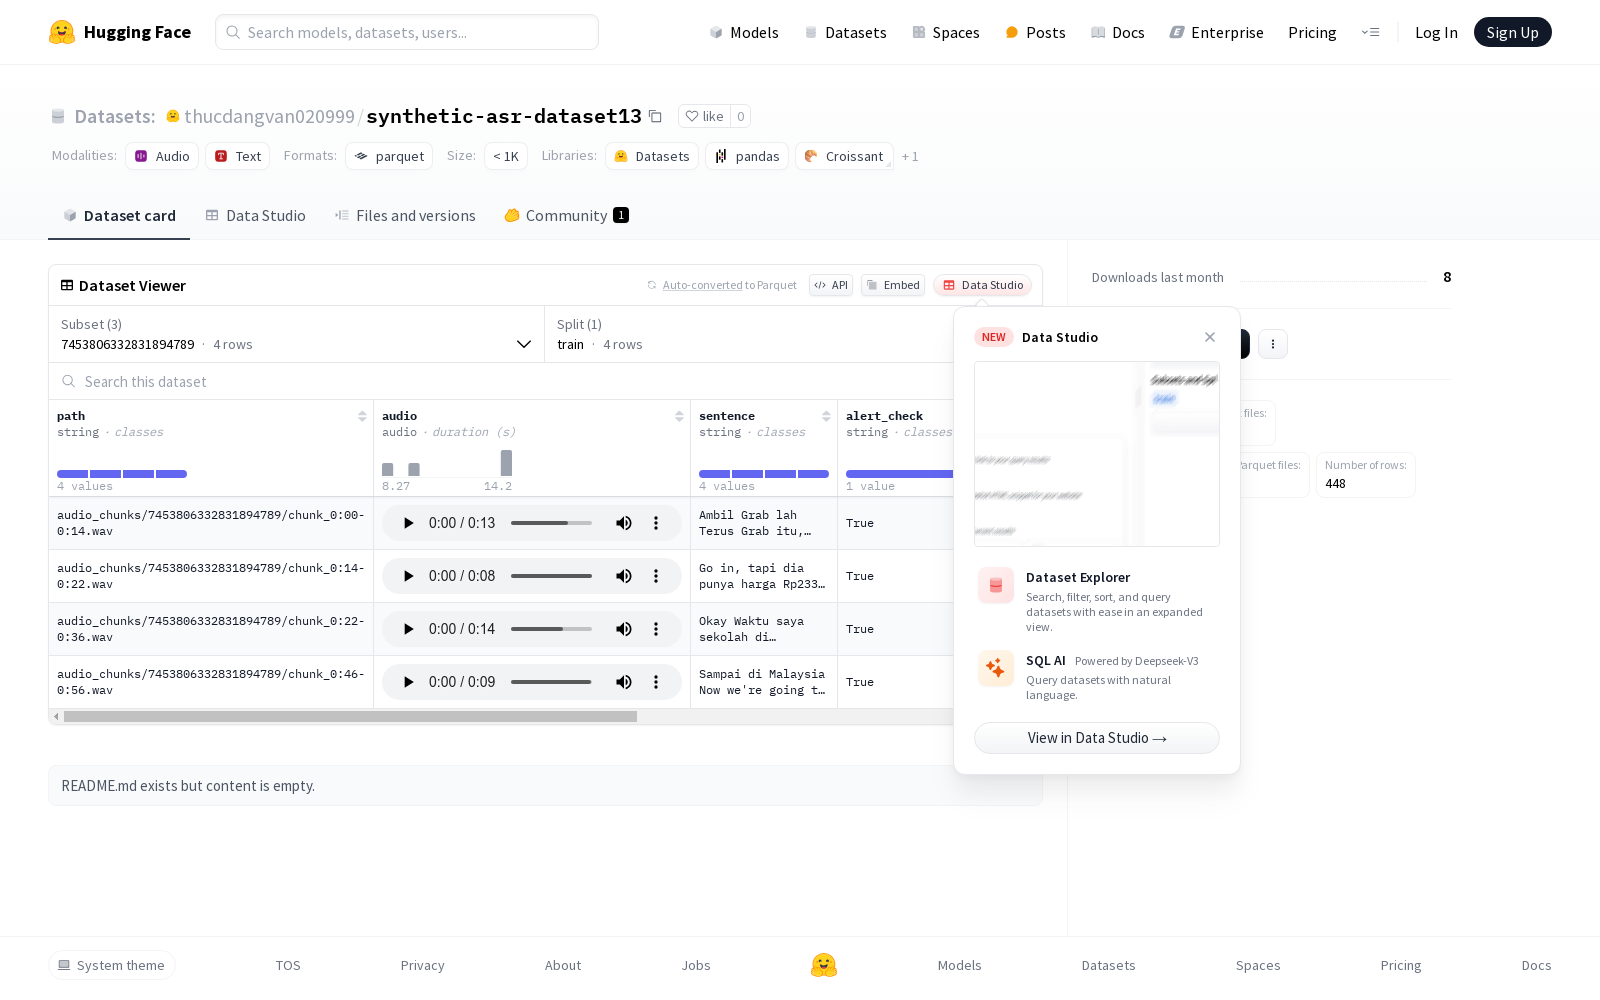
Task: Open more options for 0:08 audio
Action: (x=656, y=576)
